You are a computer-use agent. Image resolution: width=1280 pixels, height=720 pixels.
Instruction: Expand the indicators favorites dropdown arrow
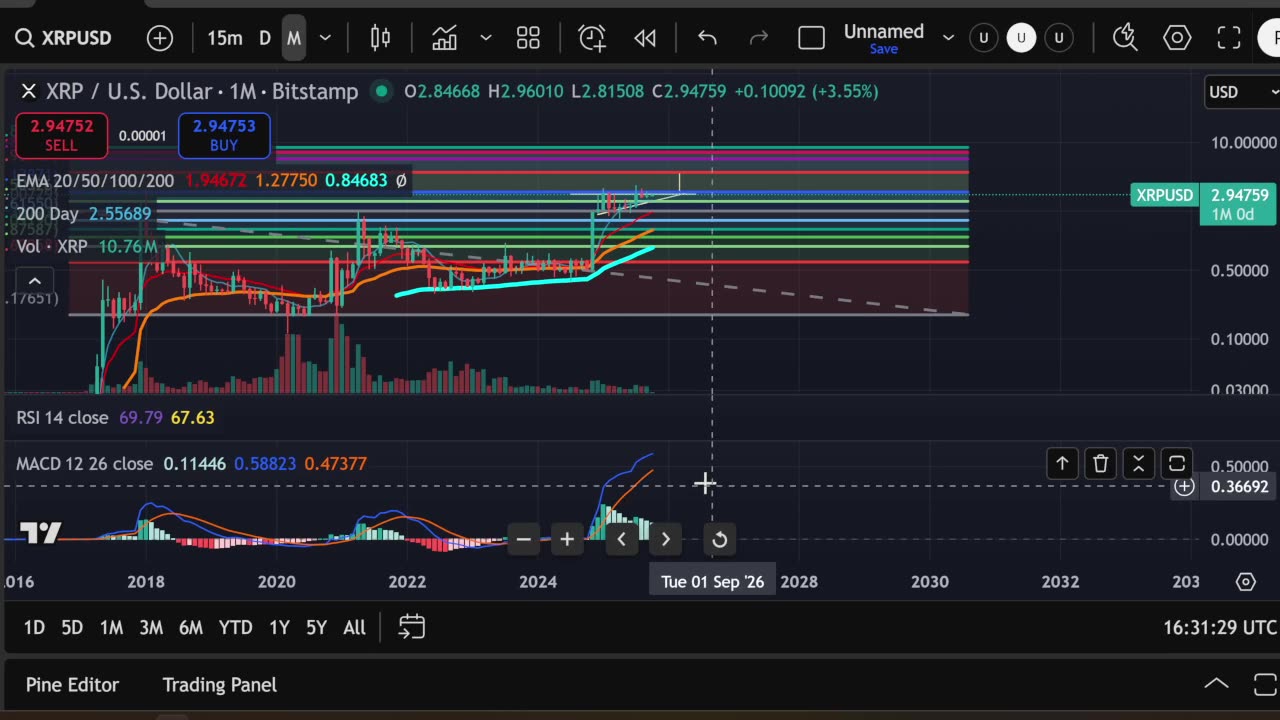pyautogui.click(x=486, y=38)
